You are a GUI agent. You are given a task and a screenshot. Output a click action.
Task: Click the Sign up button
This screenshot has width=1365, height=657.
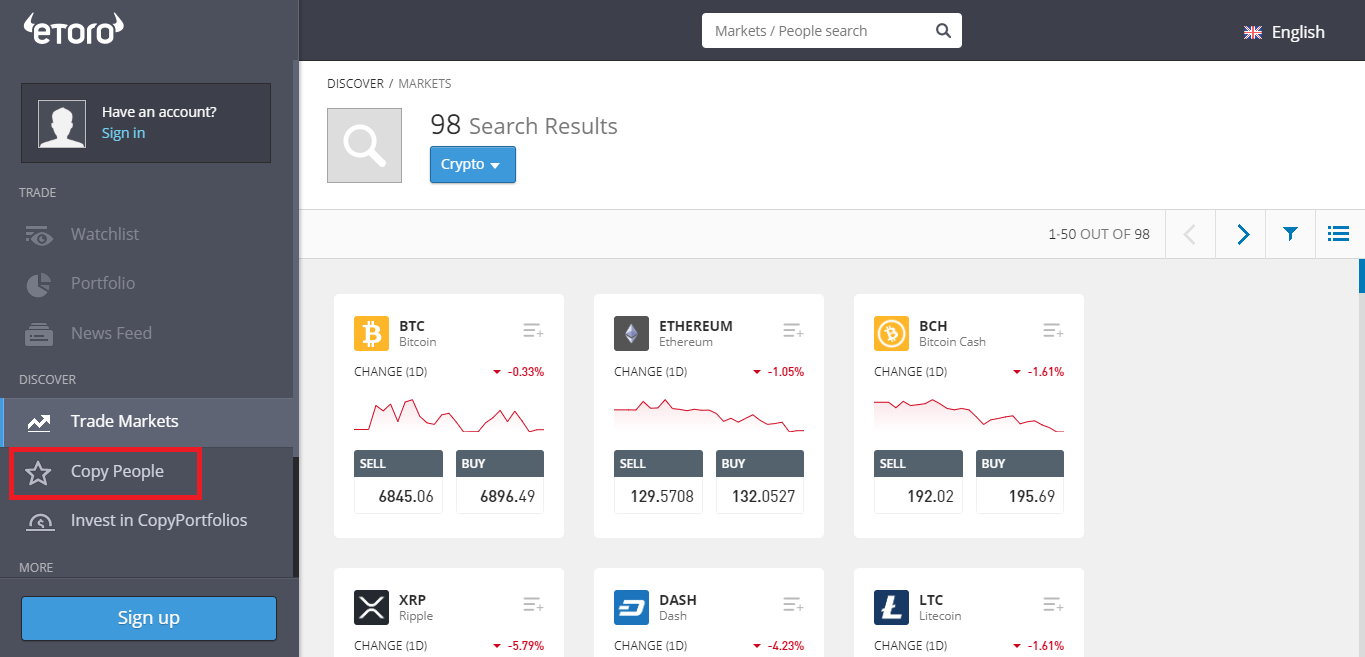149,618
